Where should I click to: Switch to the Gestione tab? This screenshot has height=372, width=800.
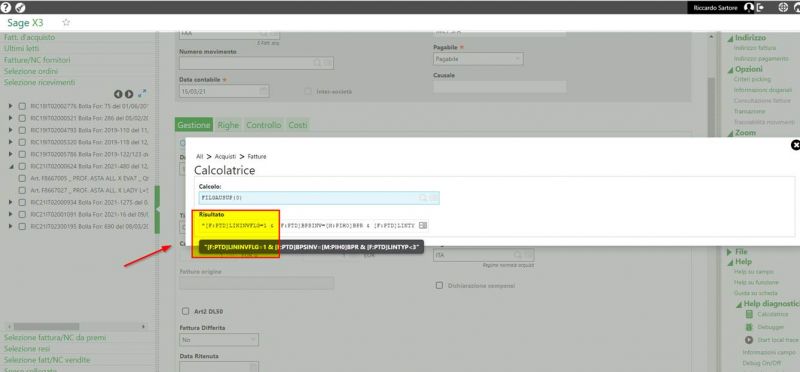[x=194, y=125]
